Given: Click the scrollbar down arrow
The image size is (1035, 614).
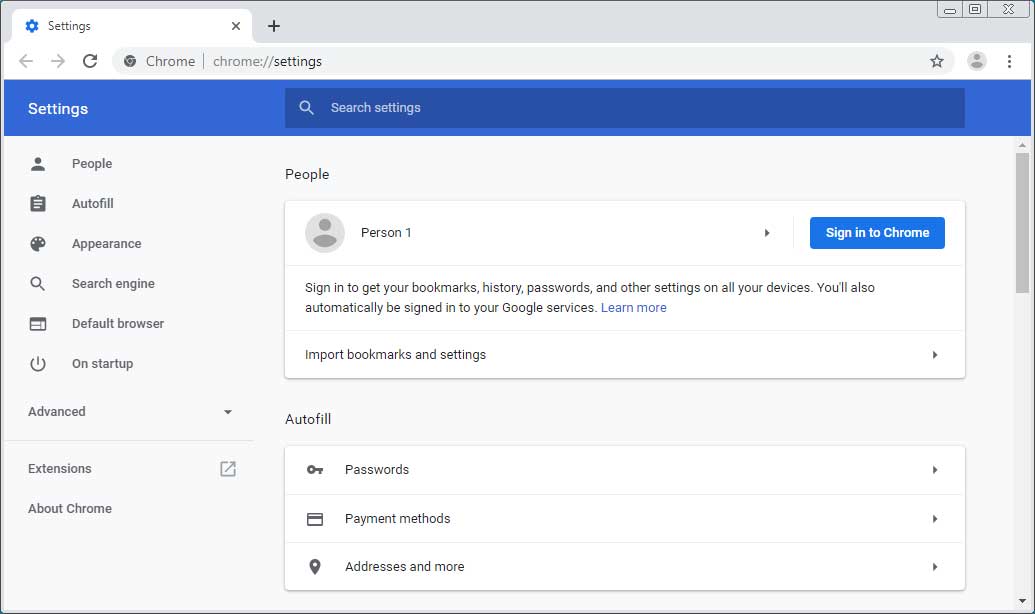Looking at the screenshot, I should (x=1022, y=601).
